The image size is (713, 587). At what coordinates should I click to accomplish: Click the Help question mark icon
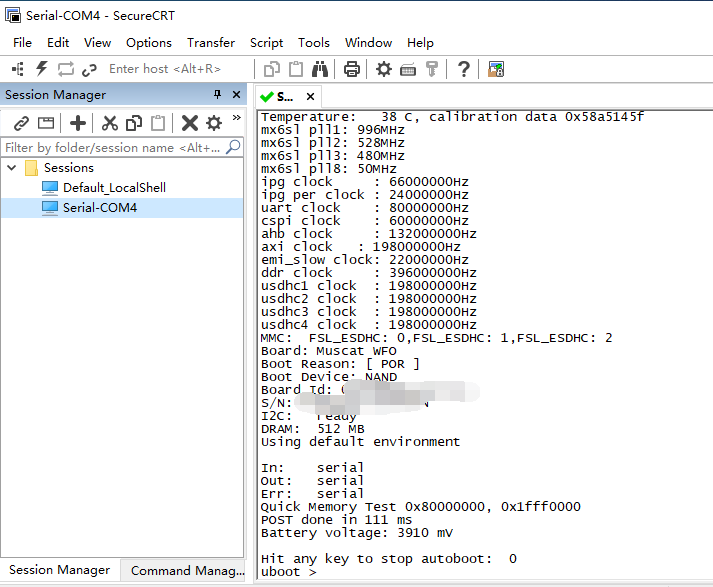[x=464, y=69]
